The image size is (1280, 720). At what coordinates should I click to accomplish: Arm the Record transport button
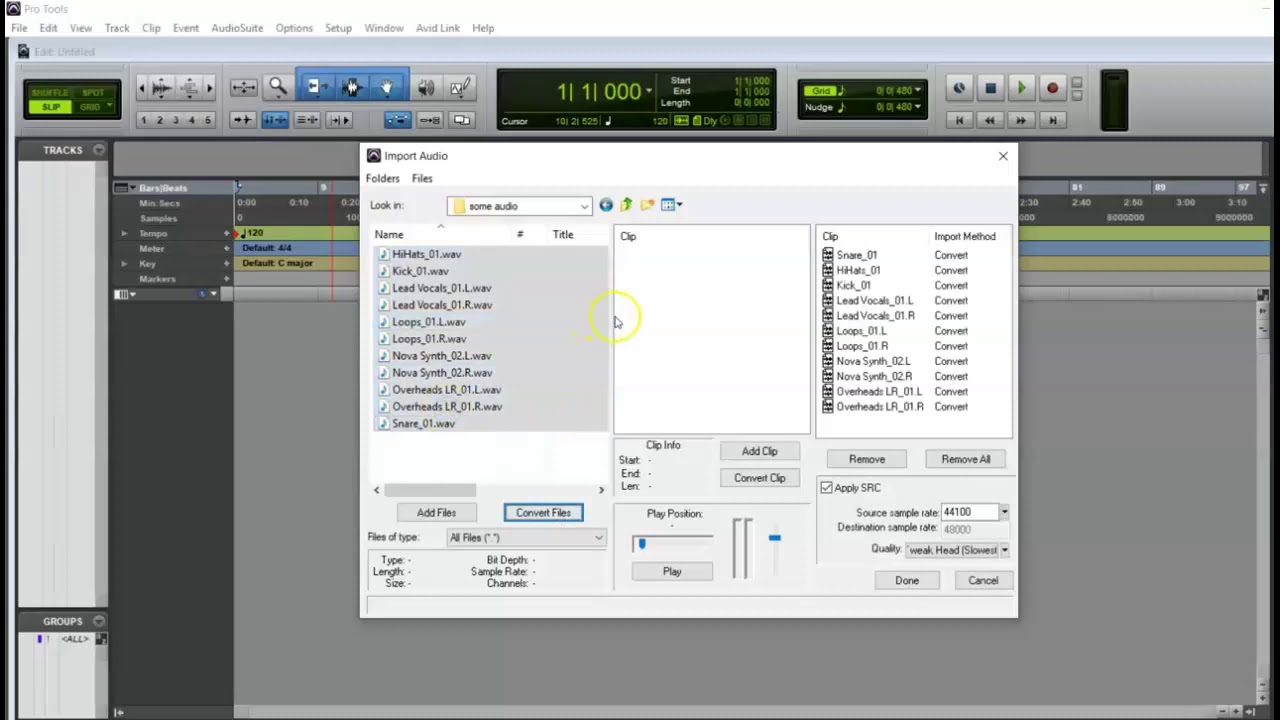(x=1052, y=89)
